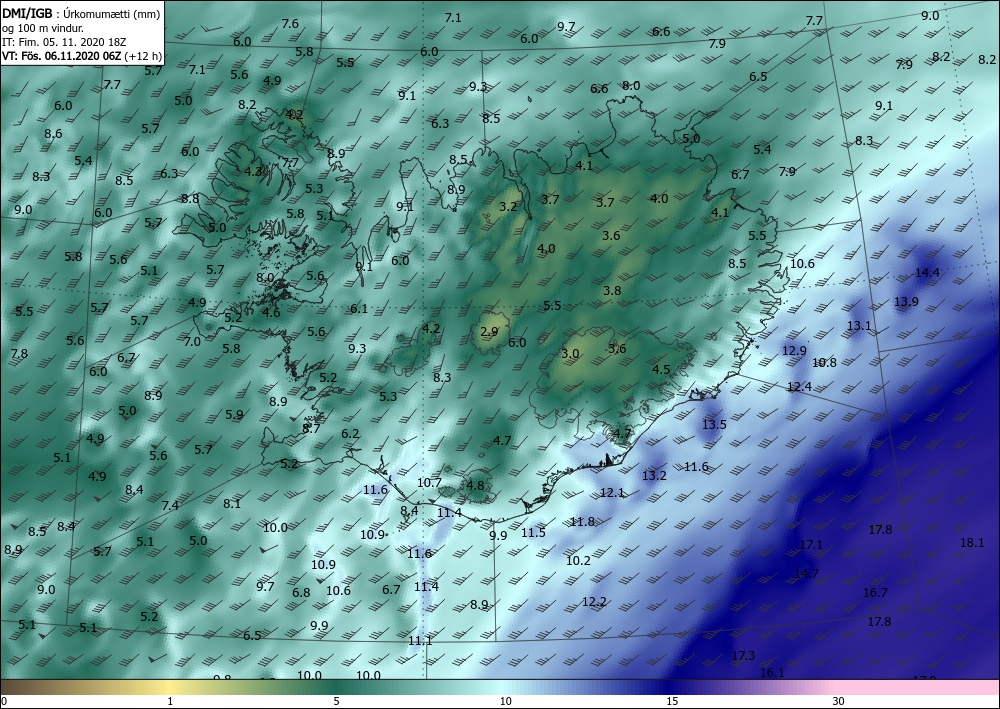Click the map value "6.2"
The width and height of the screenshot is (1000, 709).
click(350, 434)
